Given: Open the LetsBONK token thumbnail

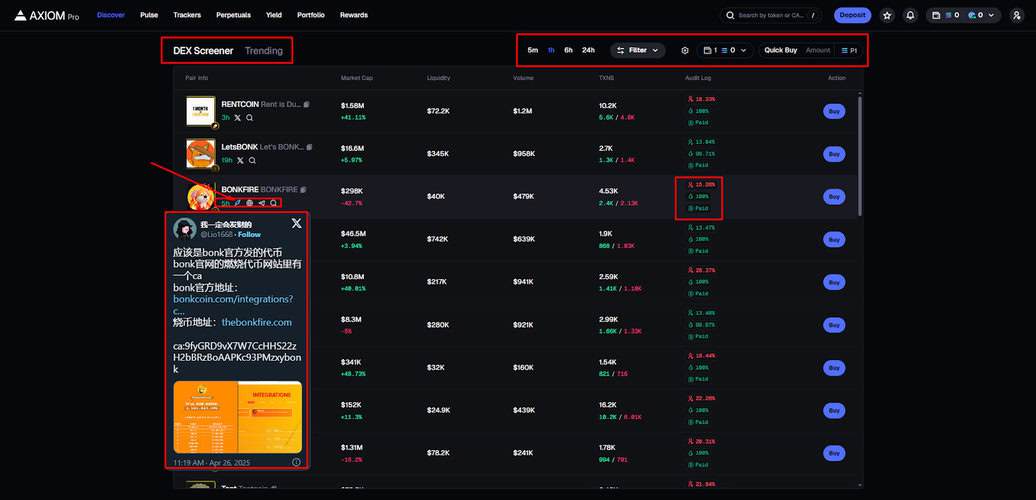Looking at the screenshot, I should 201,154.
